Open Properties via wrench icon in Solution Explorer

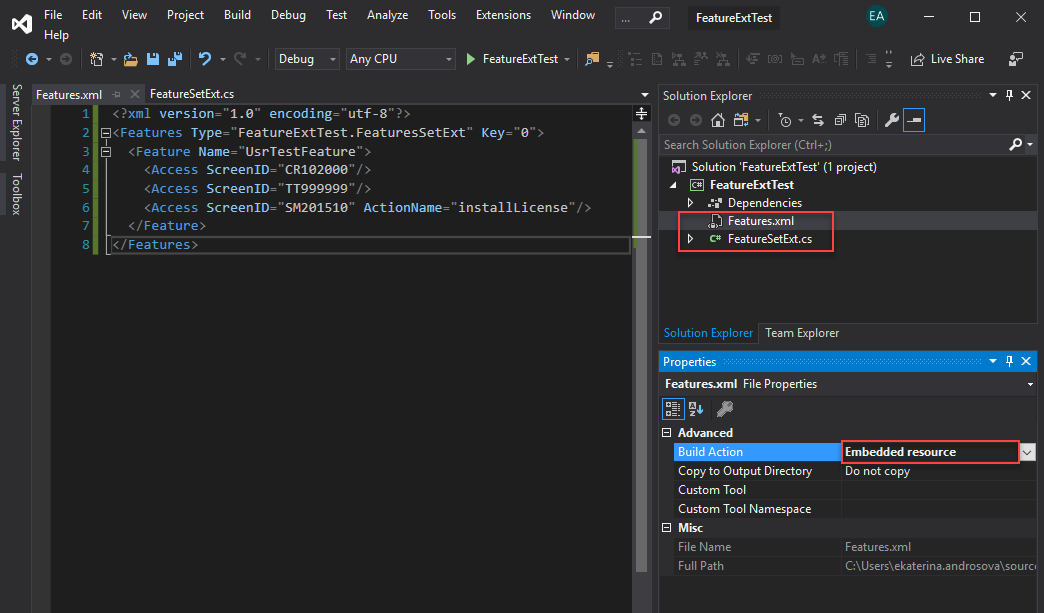[892, 120]
